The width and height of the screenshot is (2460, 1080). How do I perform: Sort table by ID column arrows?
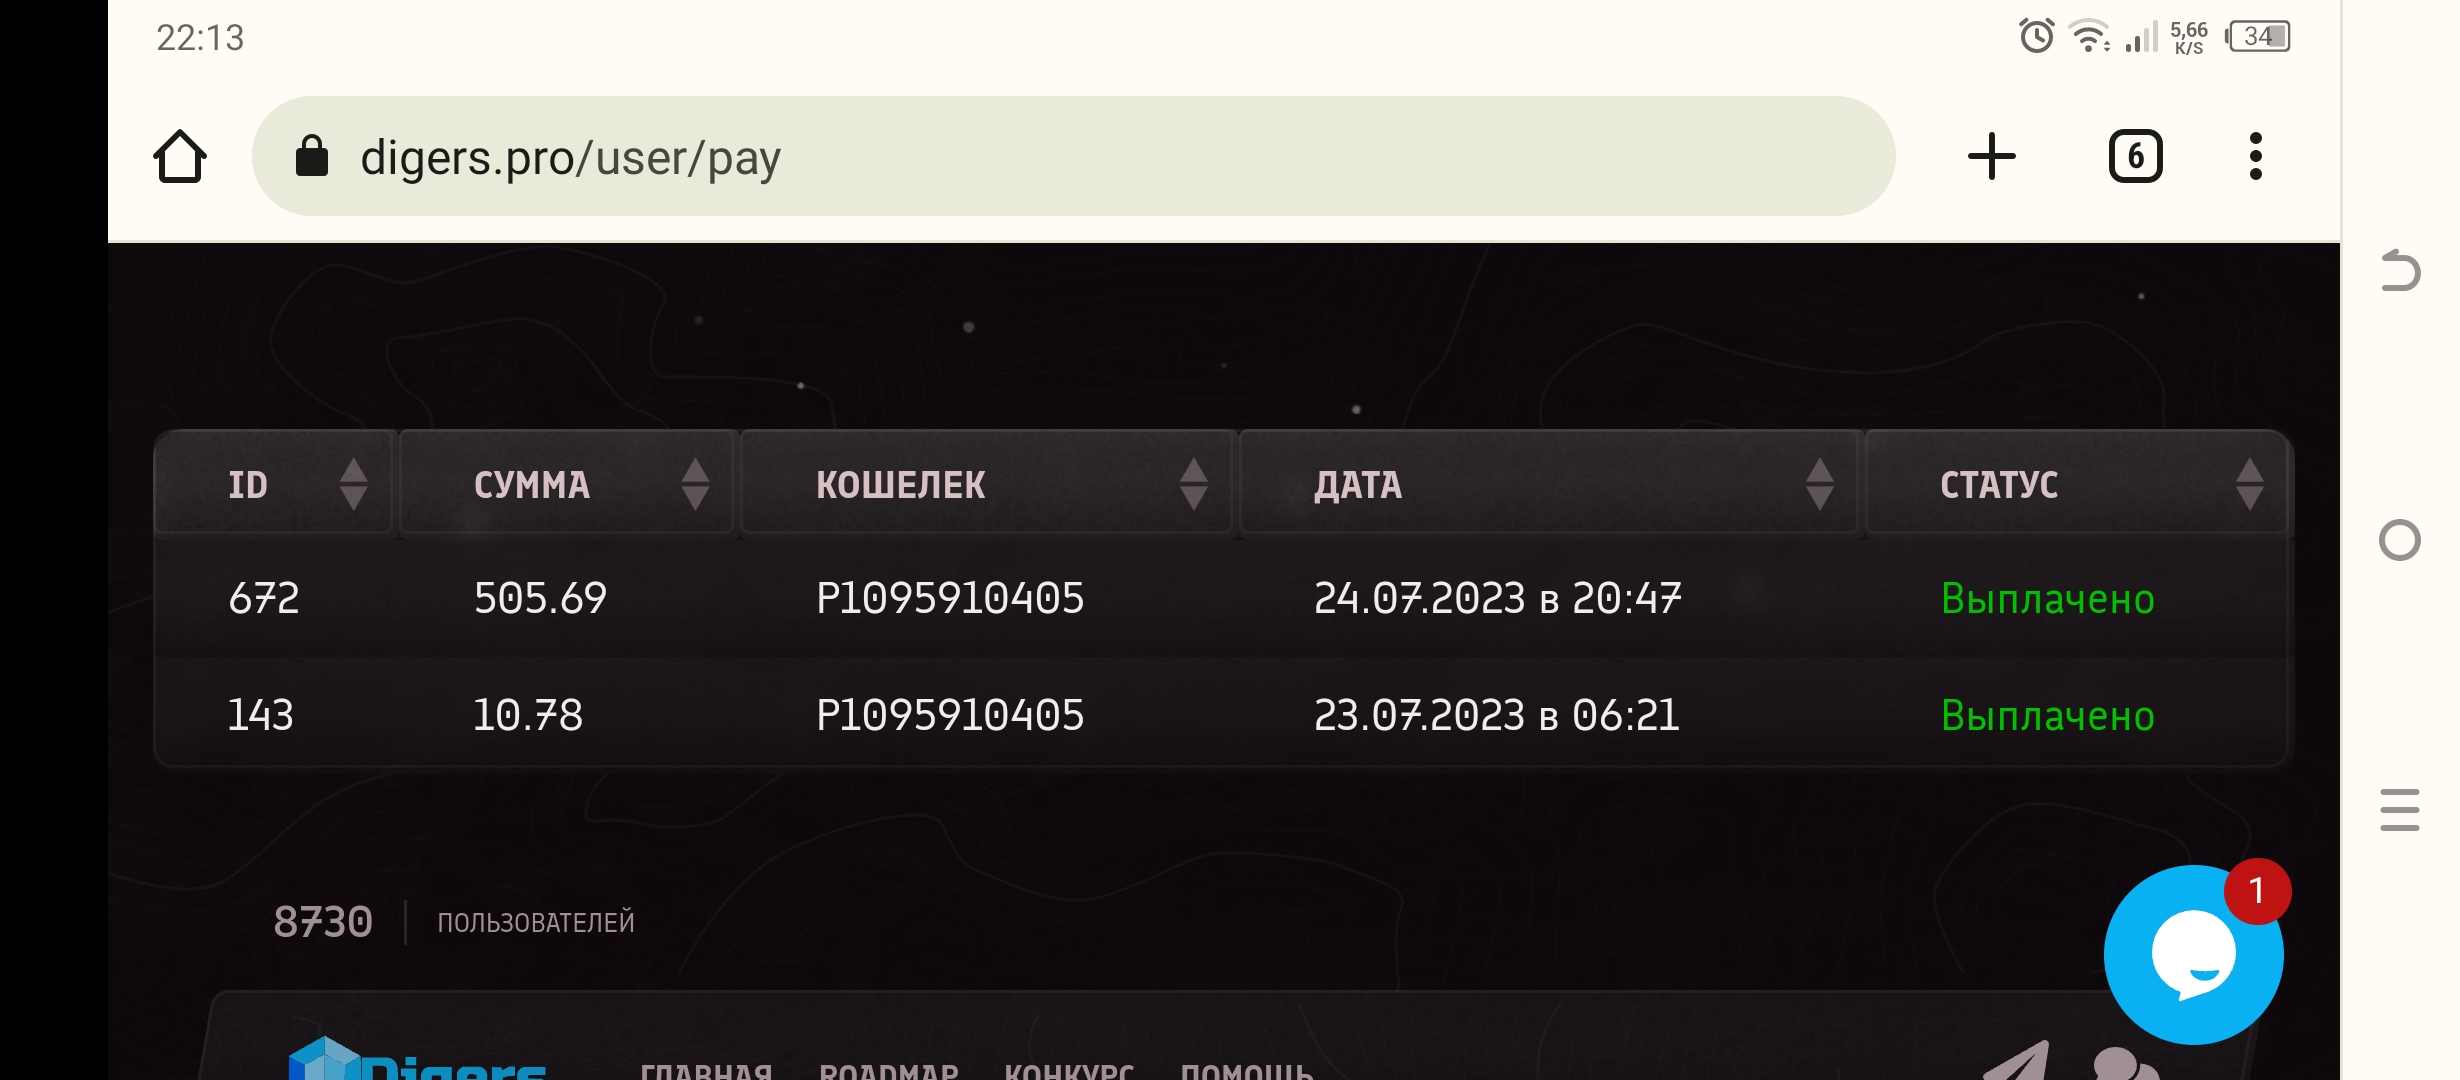[353, 485]
